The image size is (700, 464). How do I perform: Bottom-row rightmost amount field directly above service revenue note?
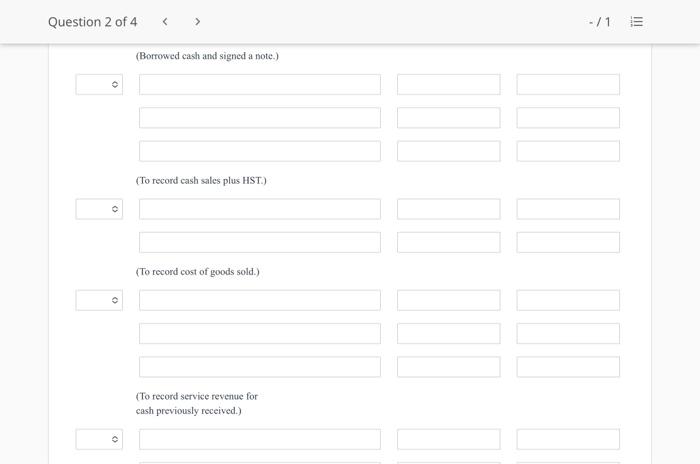[x=568, y=367]
